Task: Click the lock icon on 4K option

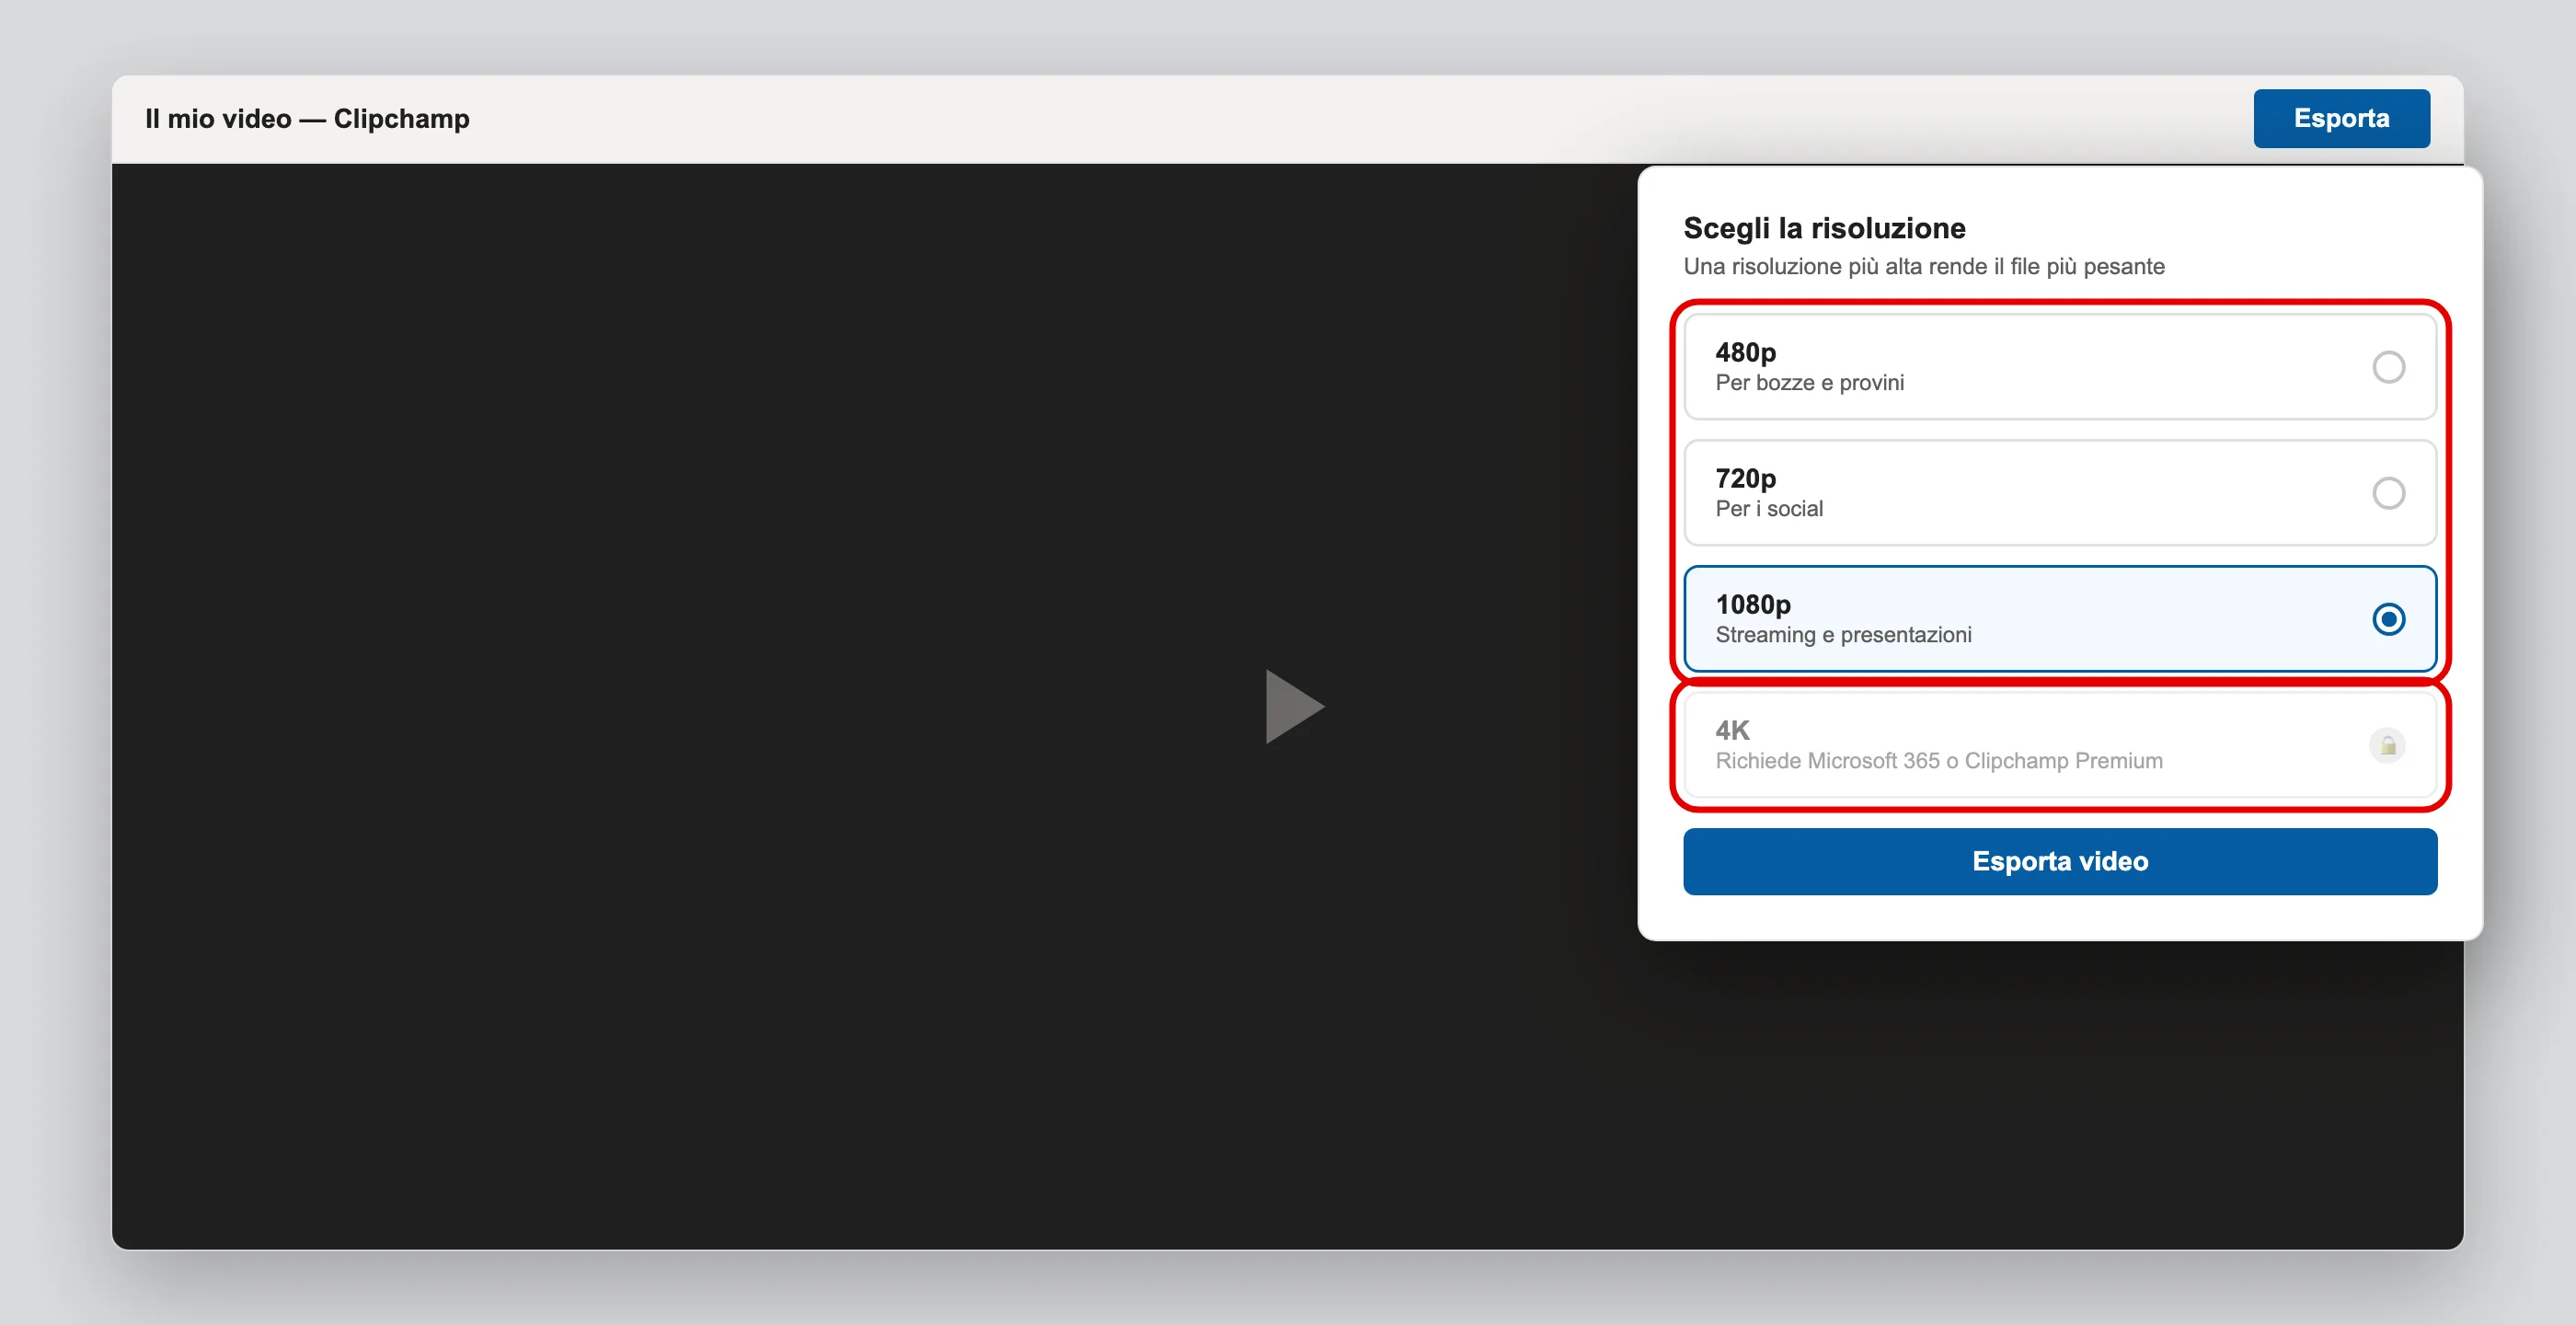Action: pyautogui.click(x=2387, y=745)
